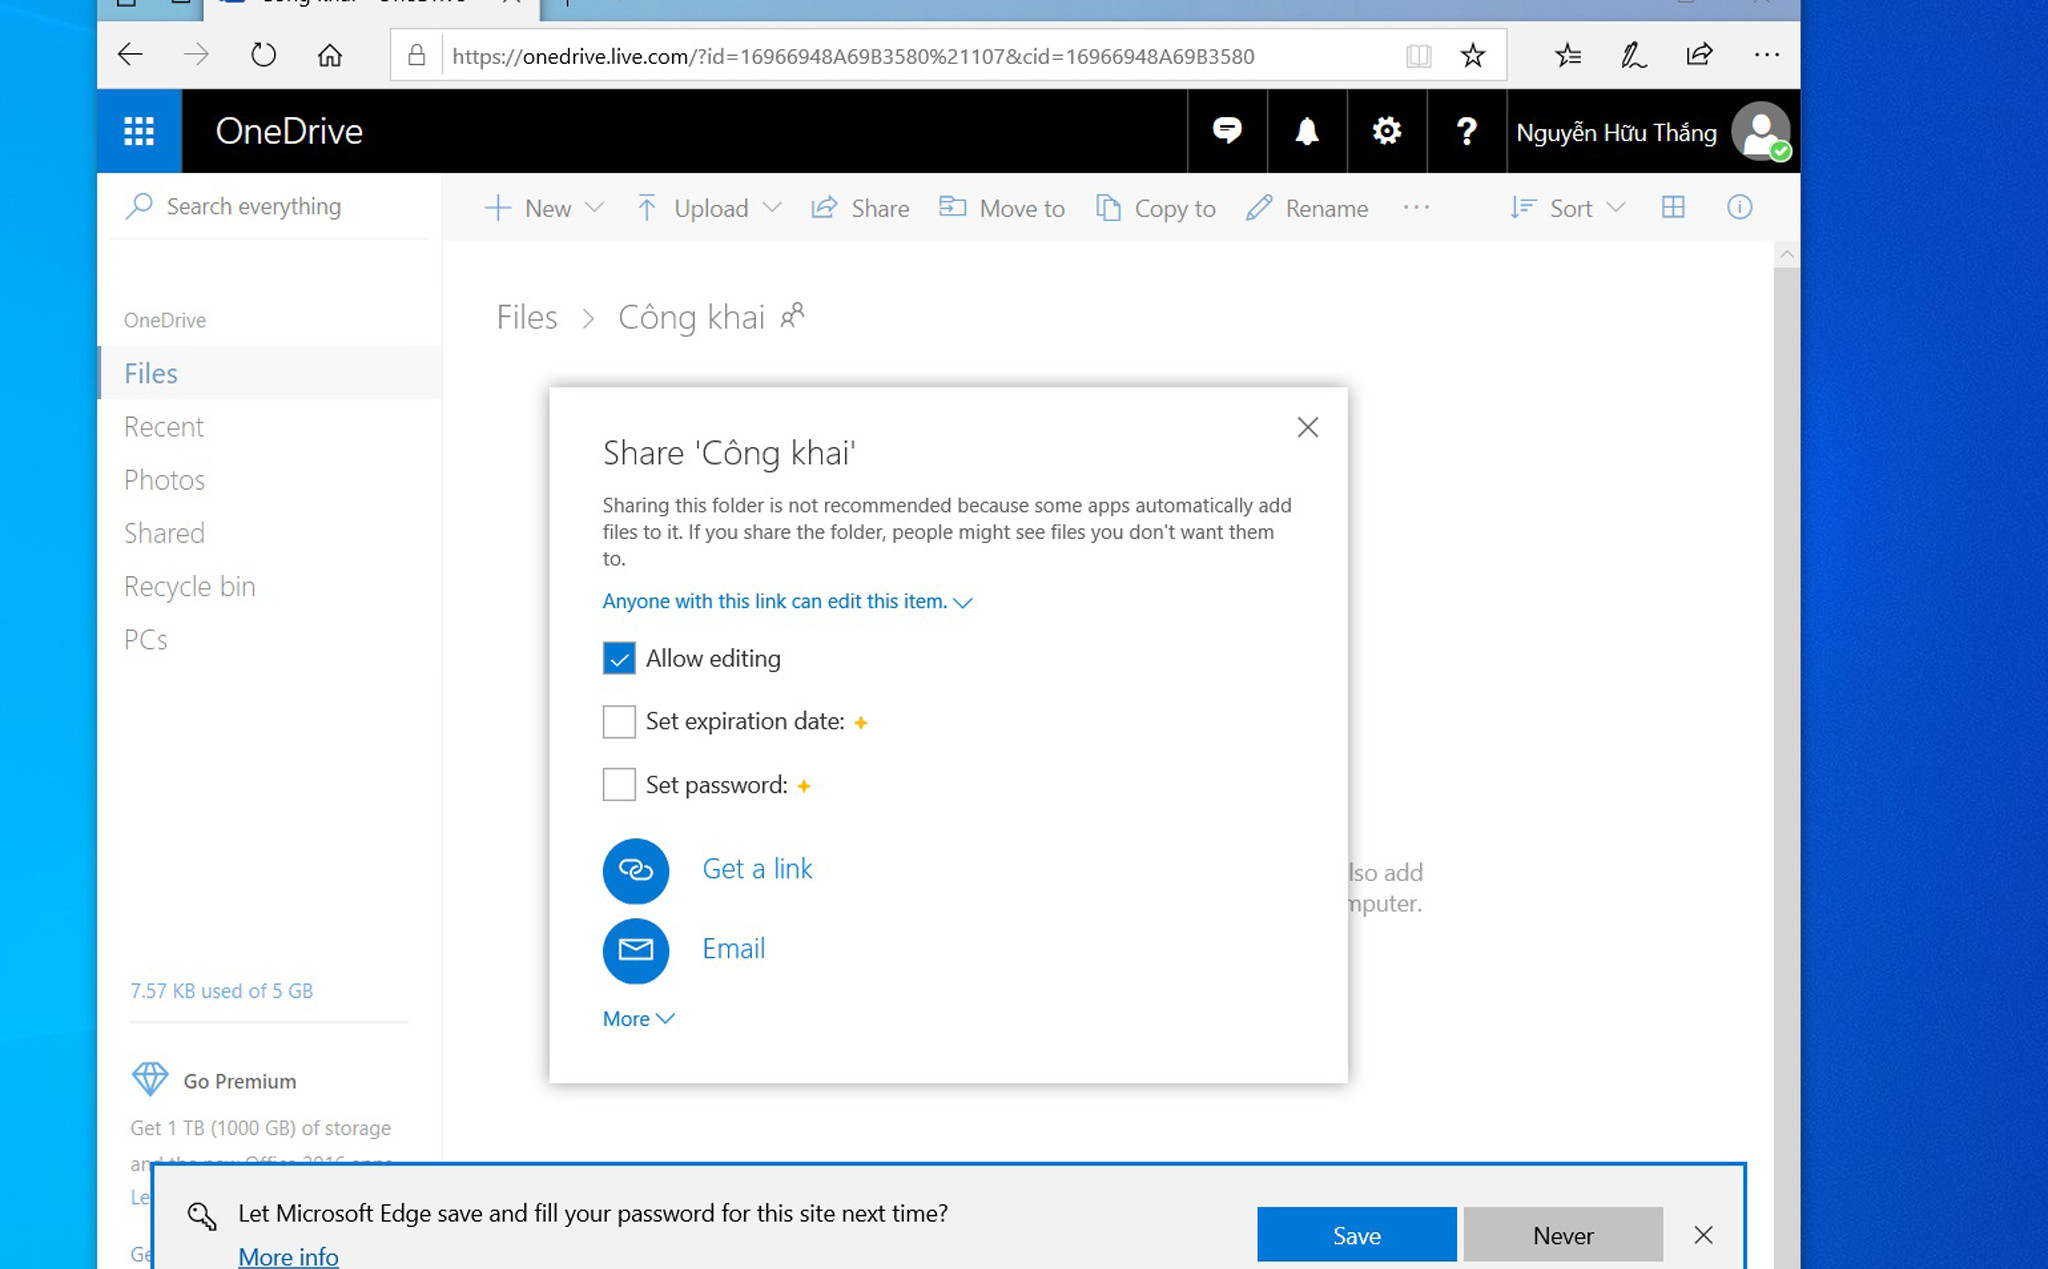The width and height of the screenshot is (2048, 1269).
Task: Enable Set expiration date checkbox
Action: pyautogui.click(x=619, y=721)
